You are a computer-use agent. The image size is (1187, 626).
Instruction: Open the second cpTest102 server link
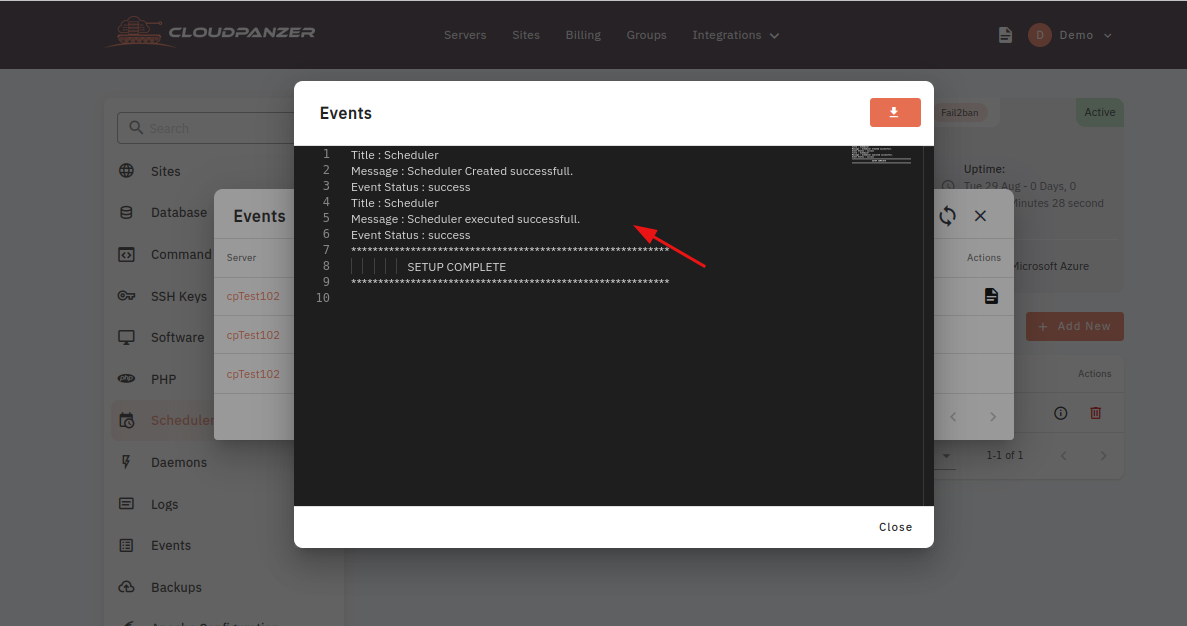pos(253,335)
